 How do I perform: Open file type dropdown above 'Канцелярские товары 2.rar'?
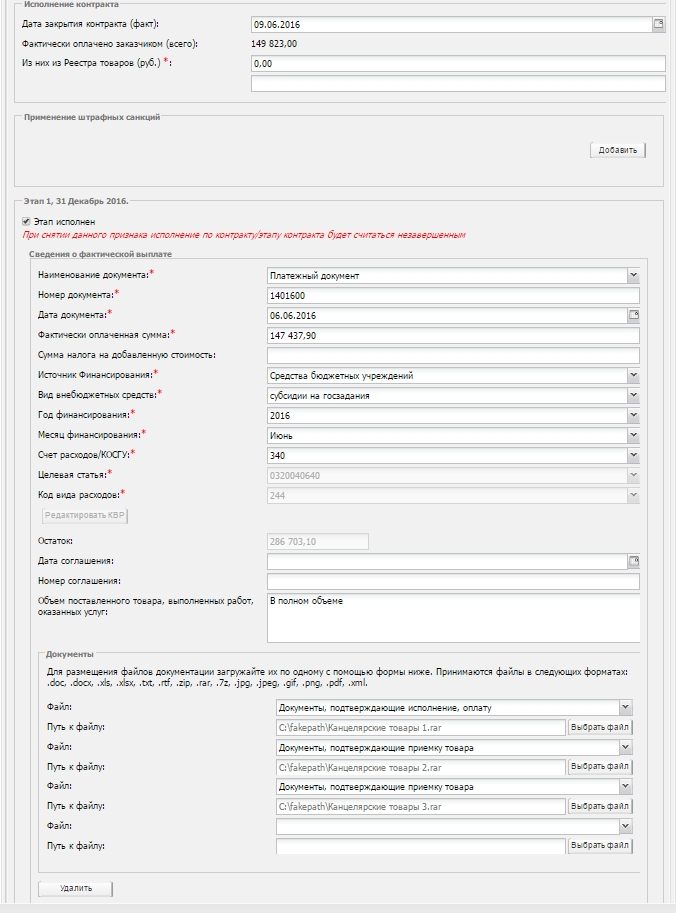point(625,747)
